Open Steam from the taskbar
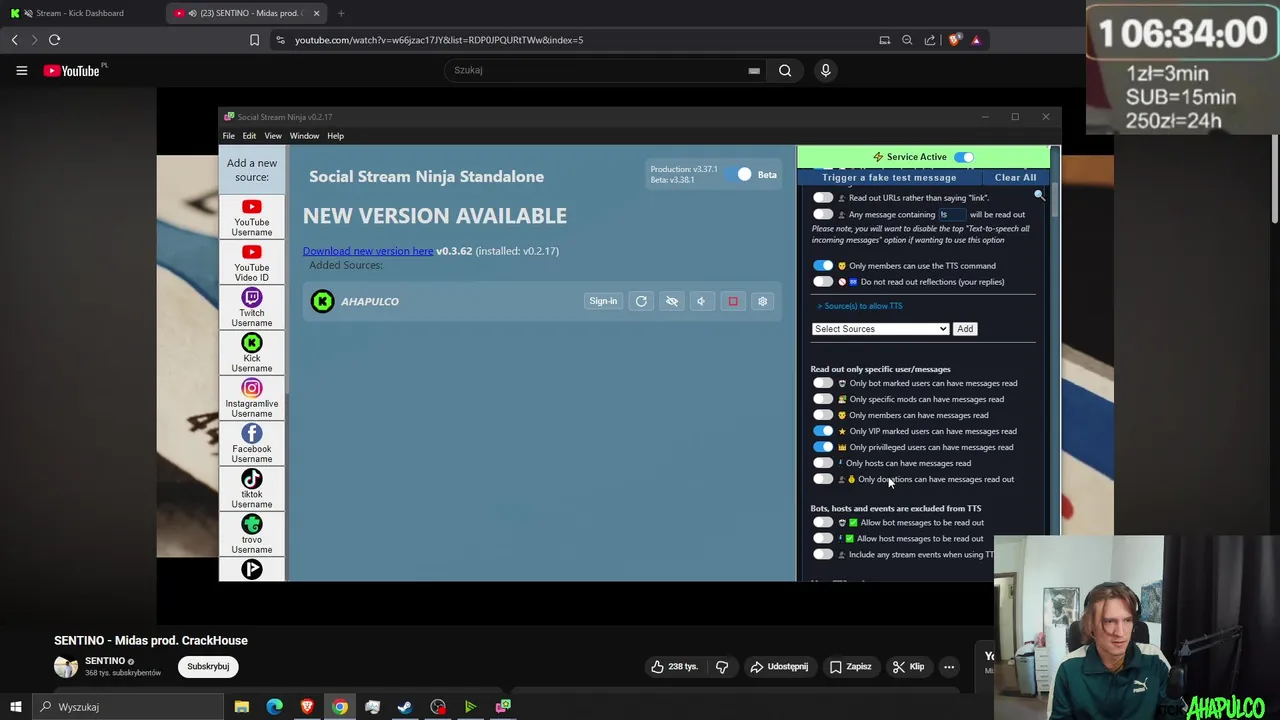Screen dimensions: 1280x720 (405, 707)
